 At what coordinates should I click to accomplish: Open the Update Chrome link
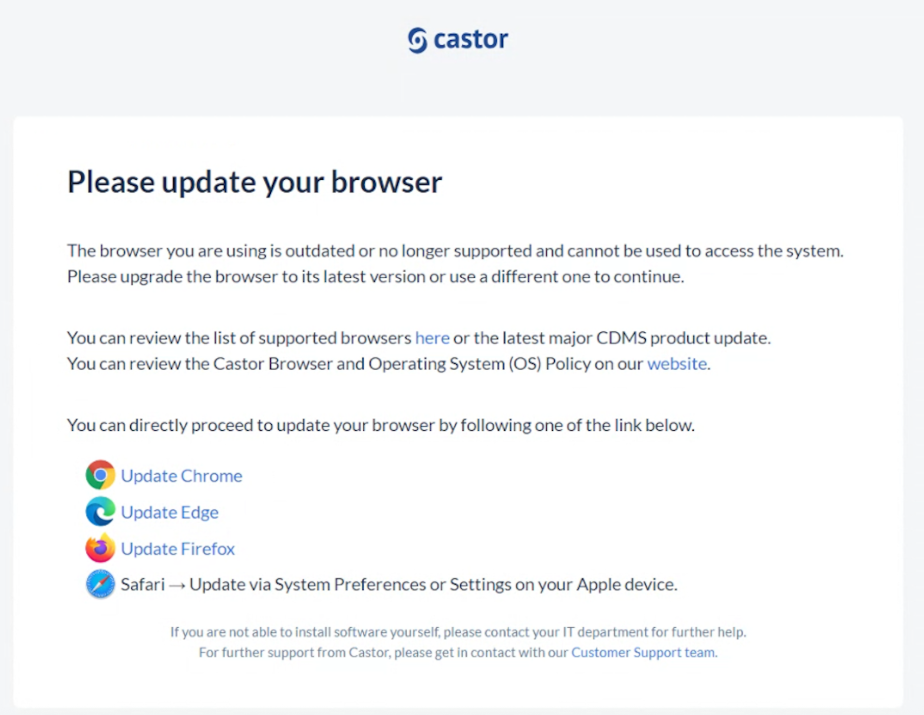click(182, 476)
